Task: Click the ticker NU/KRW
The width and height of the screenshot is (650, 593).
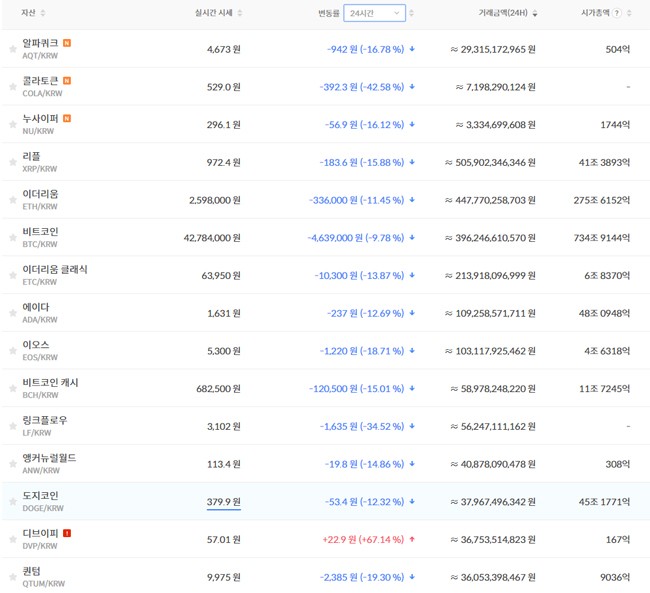Action: pos(38,131)
